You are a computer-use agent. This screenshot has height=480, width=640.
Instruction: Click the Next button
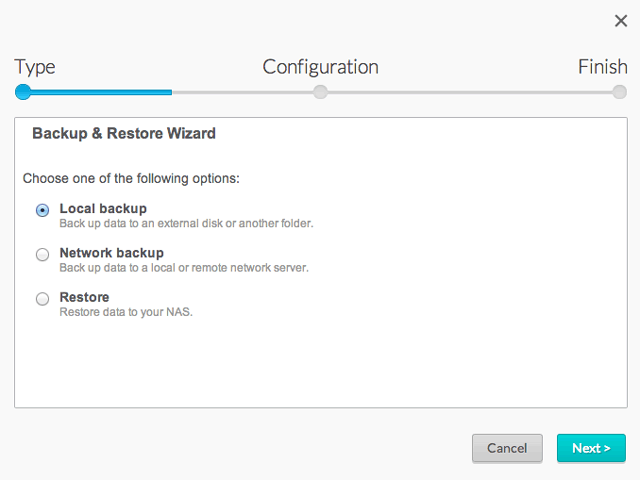point(591,448)
